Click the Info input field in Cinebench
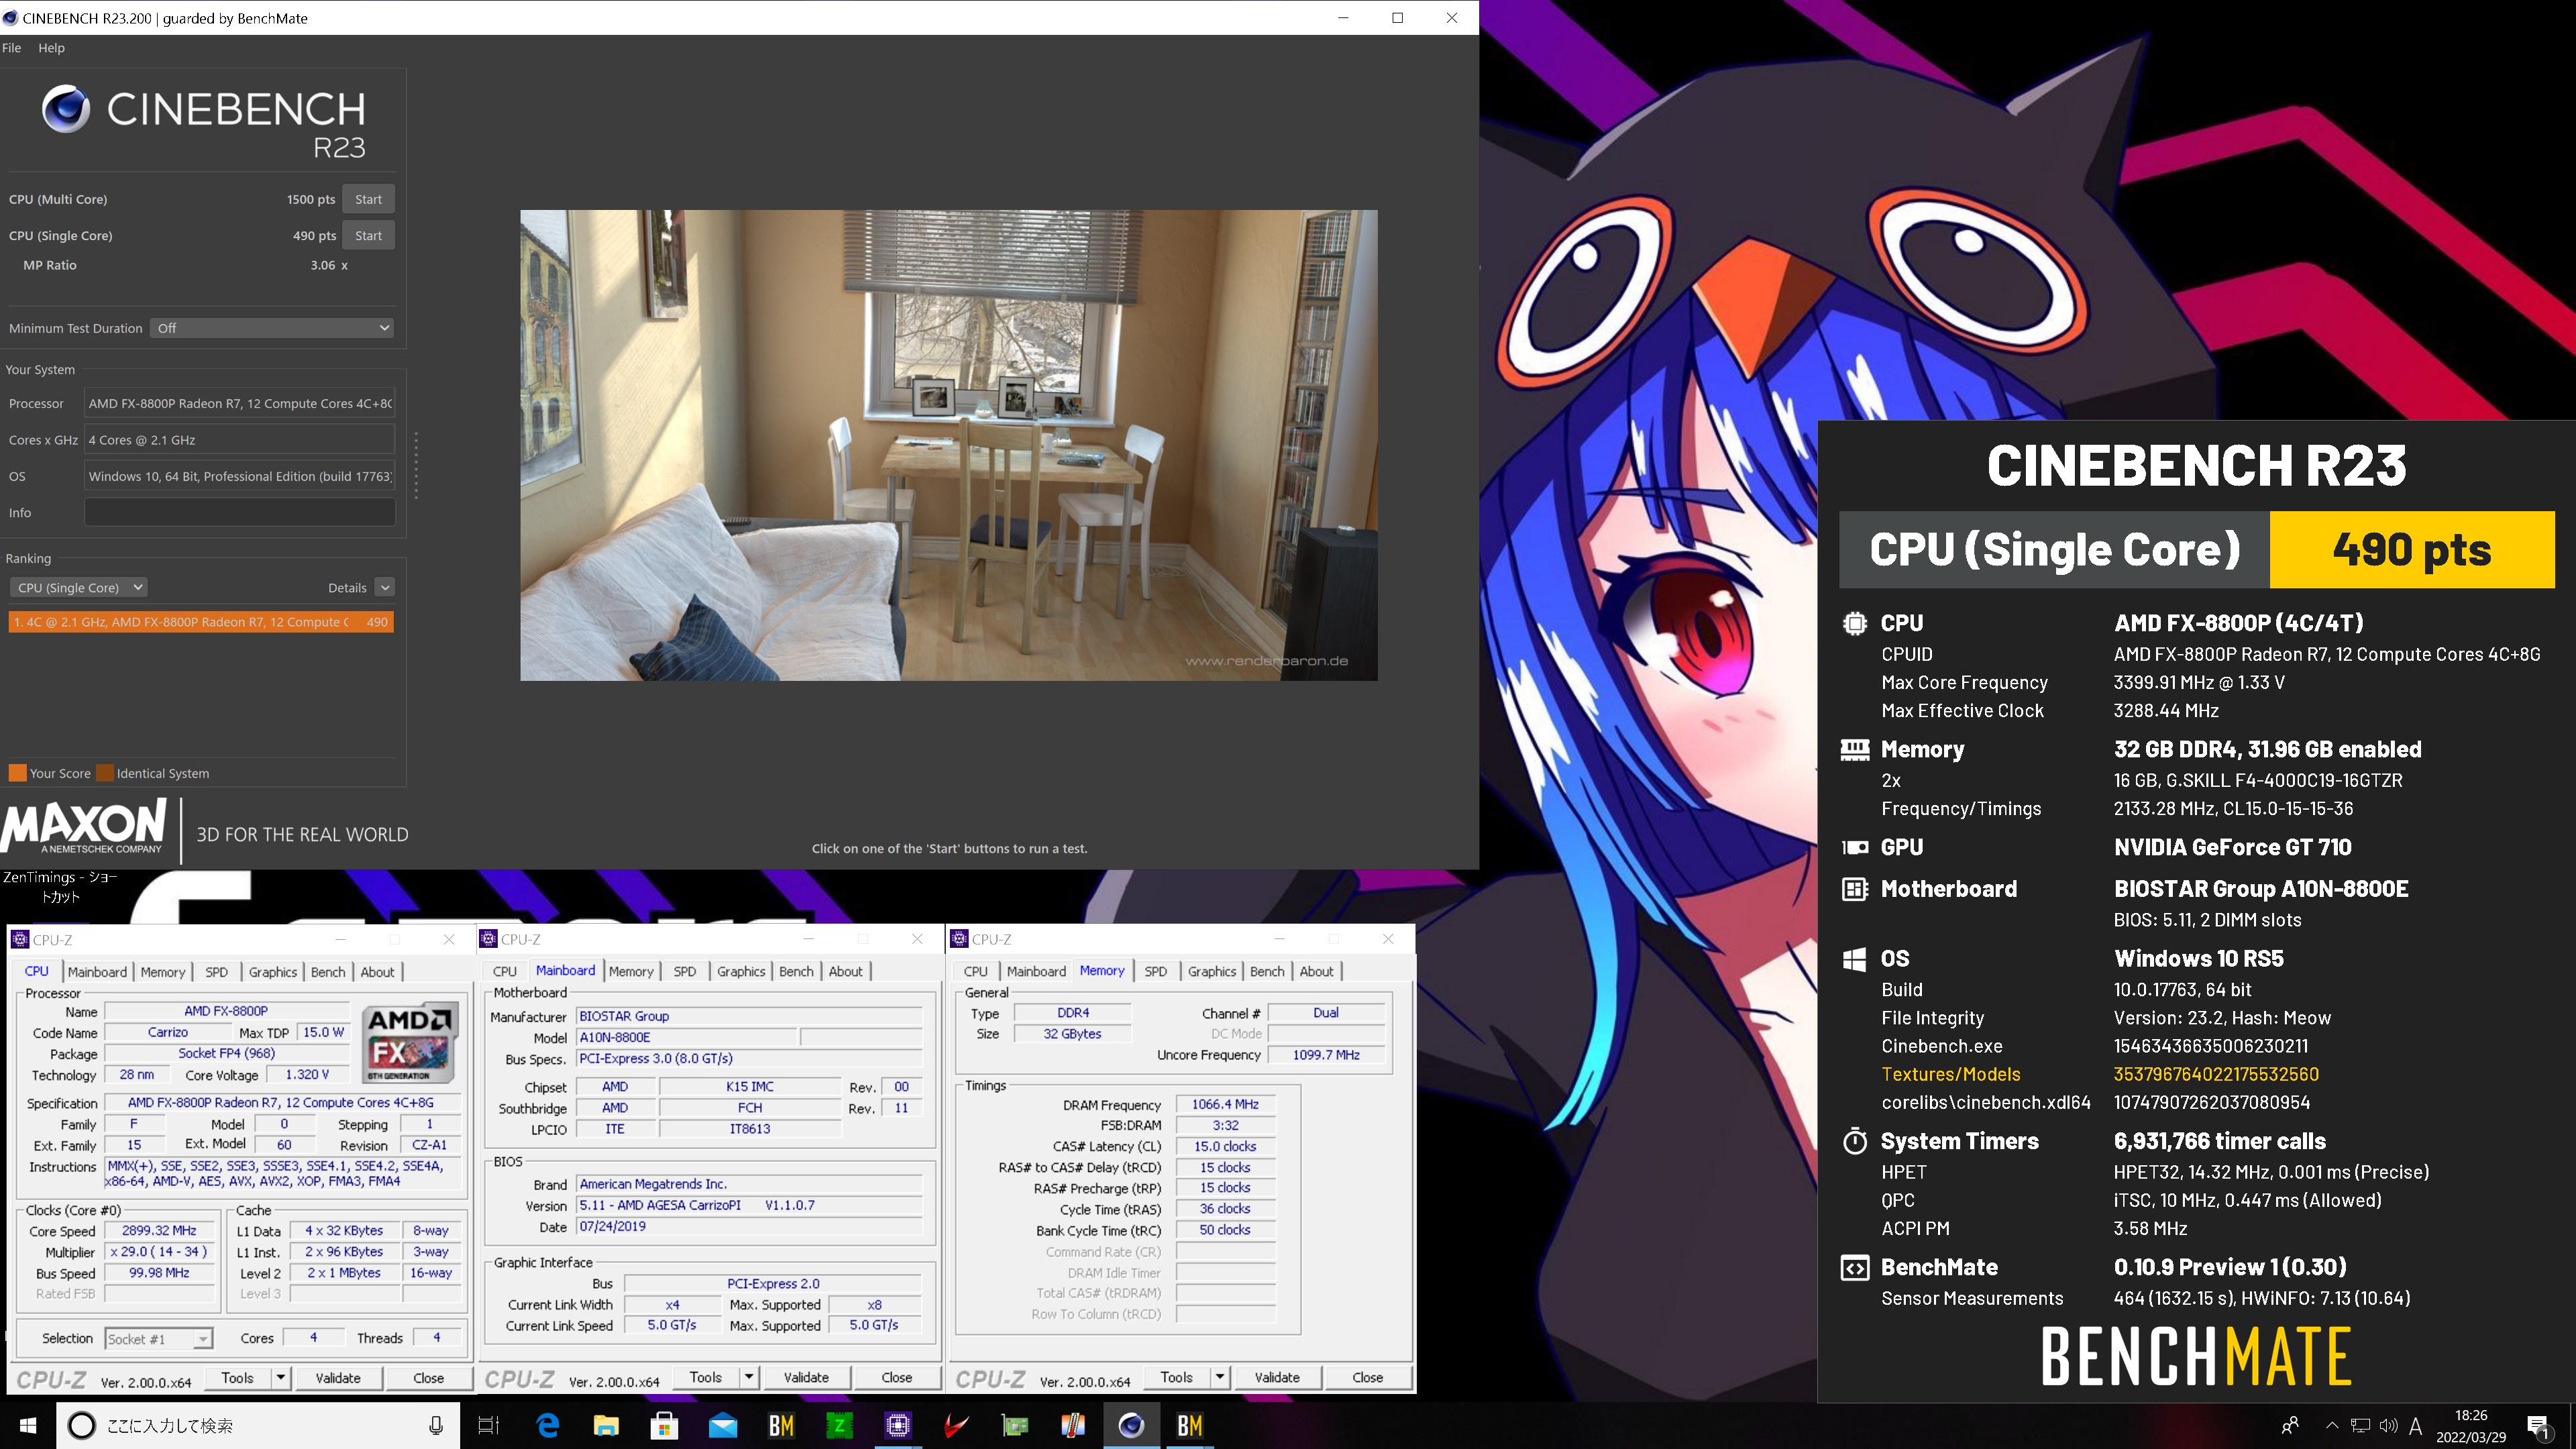Screen dimensions: 2576x1449 pos(240,512)
